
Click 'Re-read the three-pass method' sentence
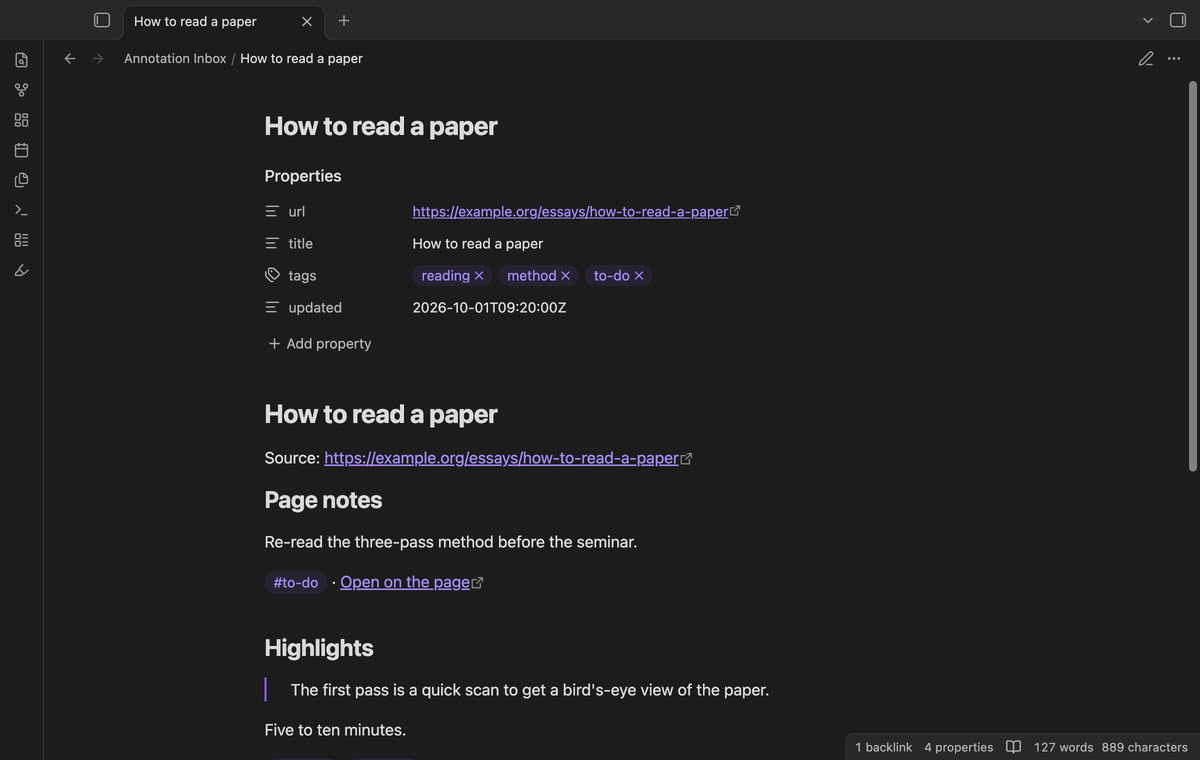tap(451, 542)
